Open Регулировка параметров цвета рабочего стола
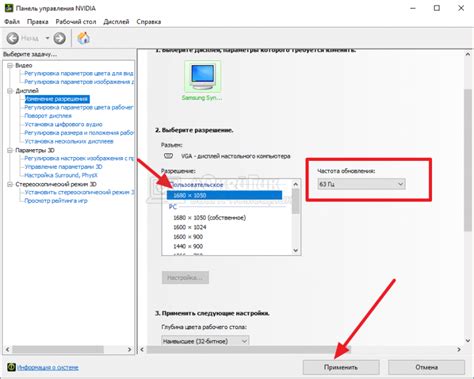The image size is (474, 379). point(79,107)
